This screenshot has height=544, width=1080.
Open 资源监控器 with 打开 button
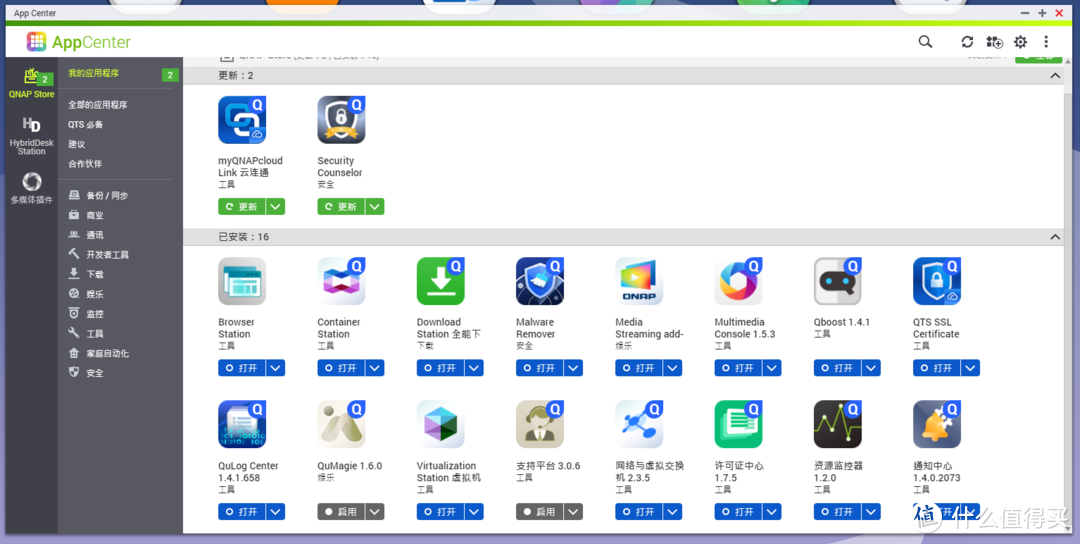[x=838, y=512]
